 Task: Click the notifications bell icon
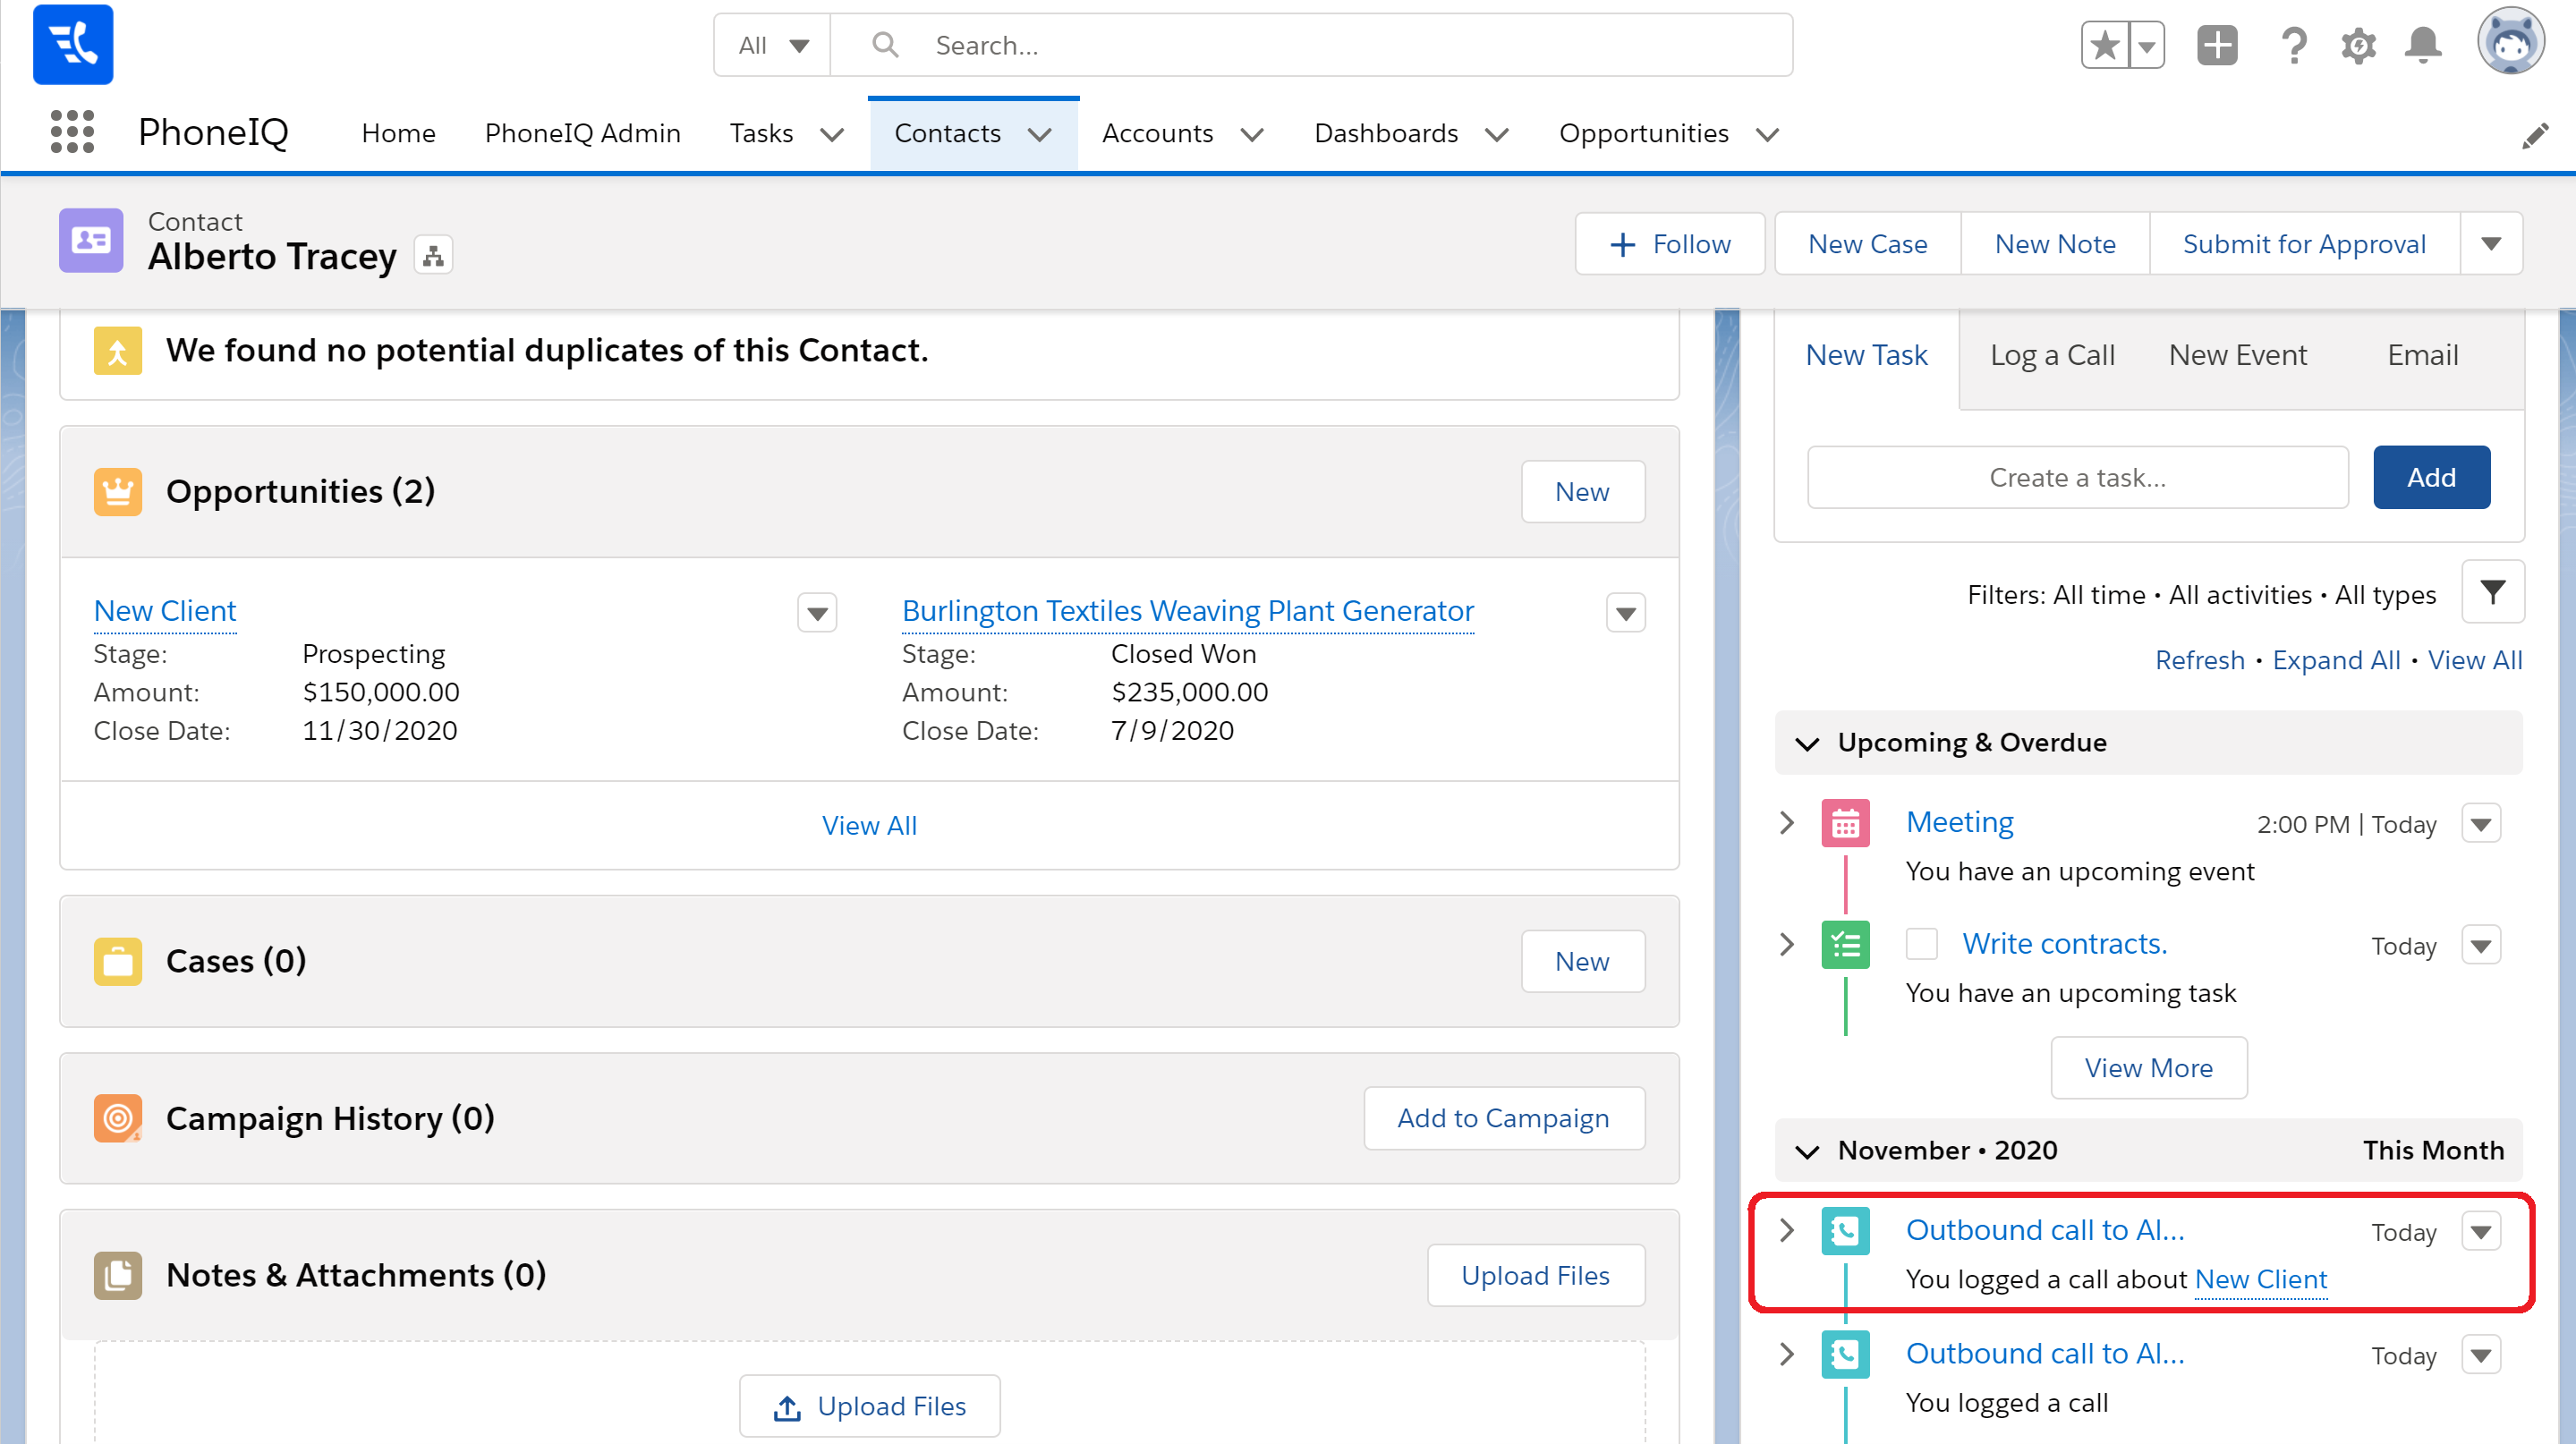pos(2422,46)
